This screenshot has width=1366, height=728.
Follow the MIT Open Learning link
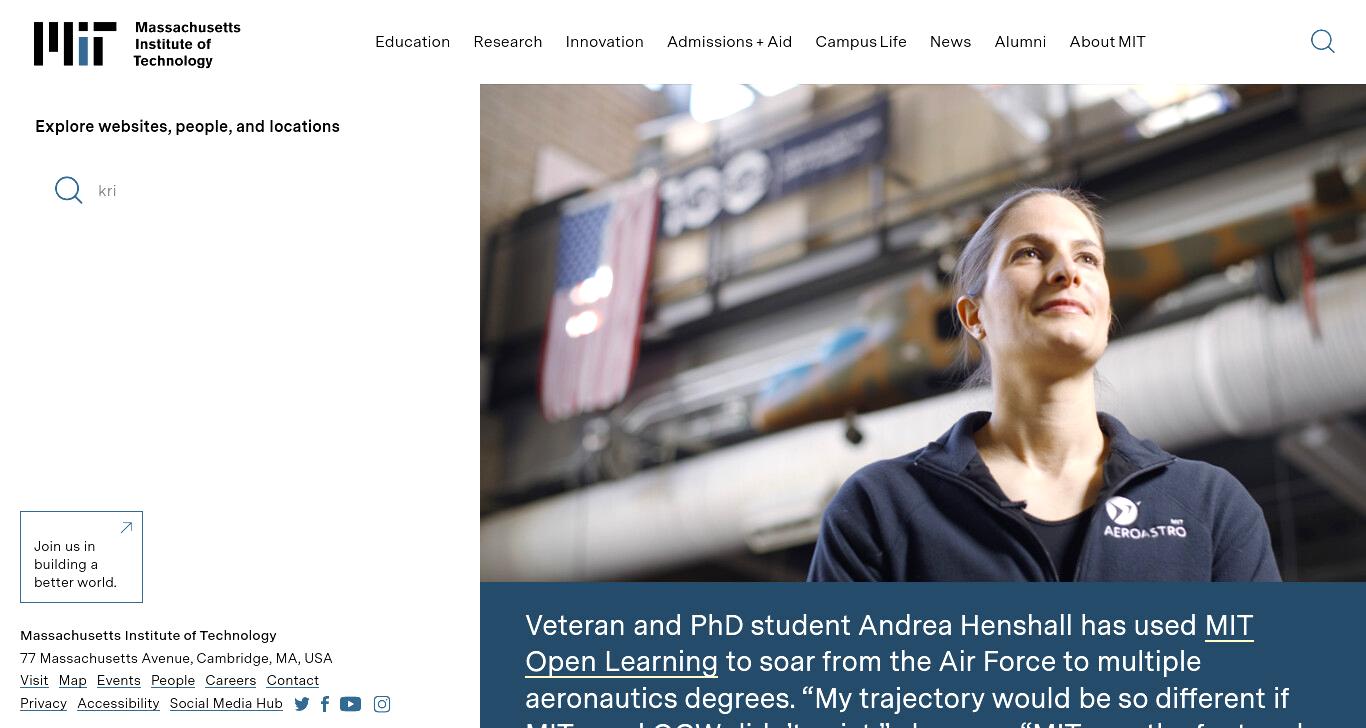coord(889,643)
